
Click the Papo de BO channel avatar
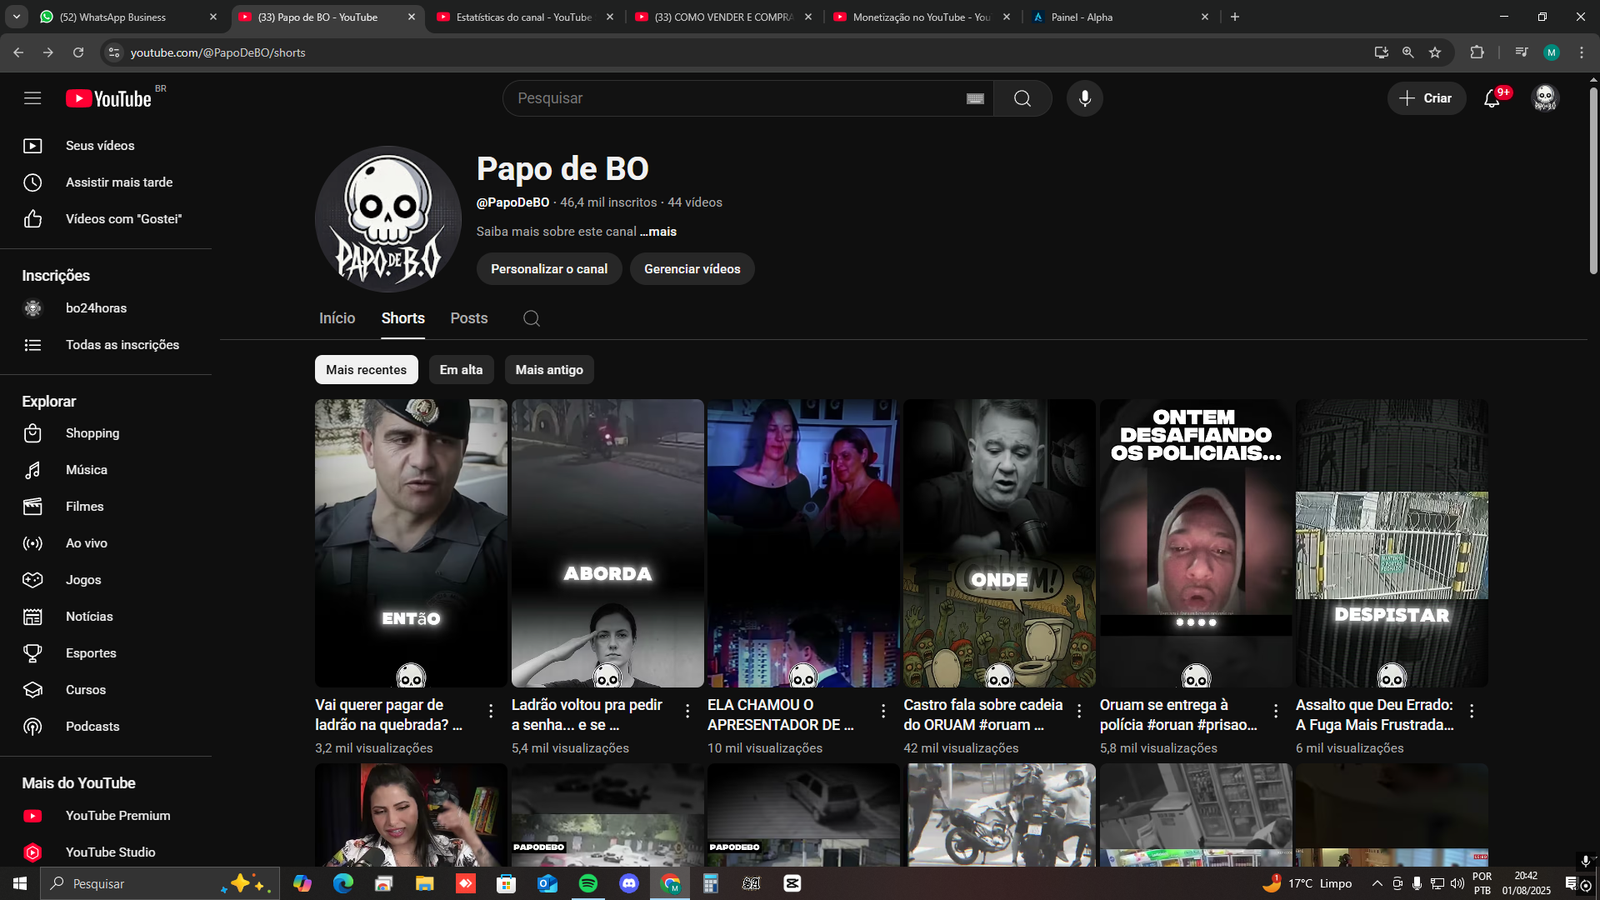(x=388, y=219)
